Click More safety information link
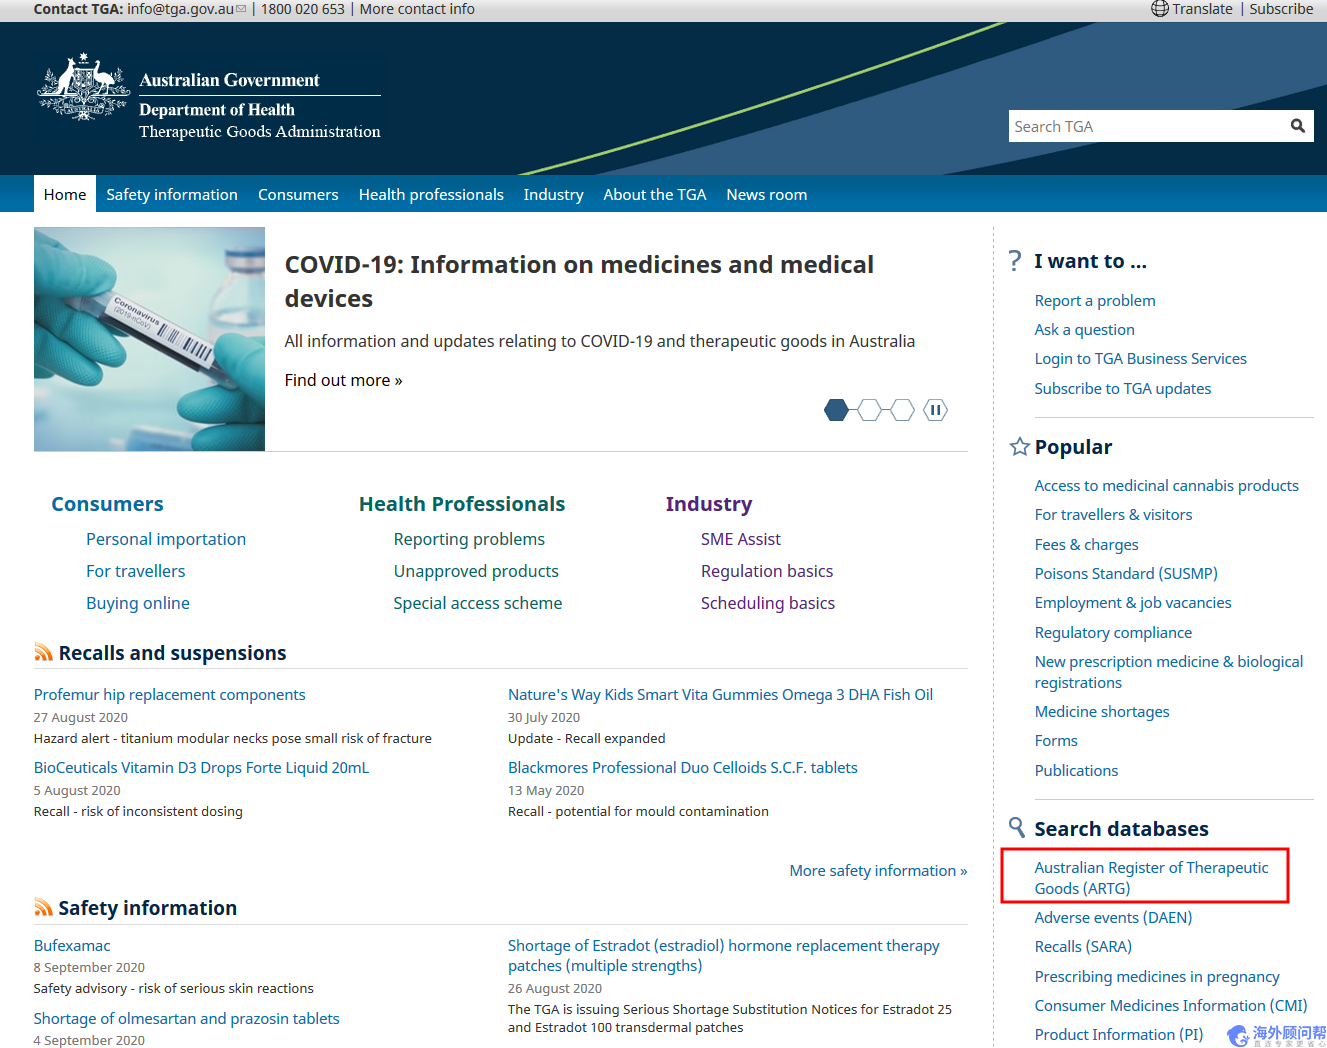This screenshot has width=1327, height=1048. 878,870
